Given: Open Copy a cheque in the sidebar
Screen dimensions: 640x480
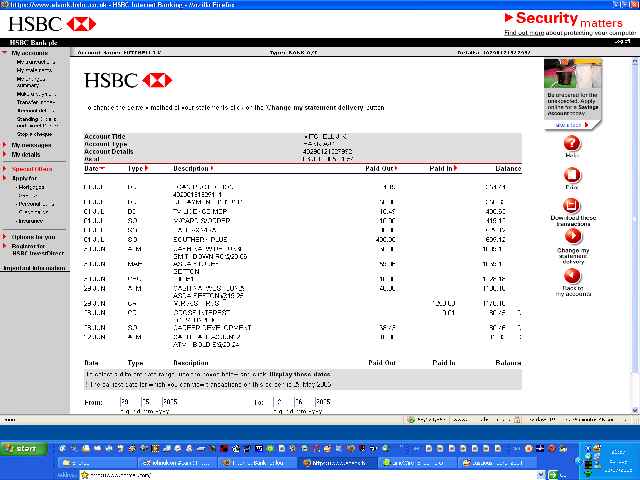Looking at the screenshot, I should pyautogui.click(x=34, y=134).
